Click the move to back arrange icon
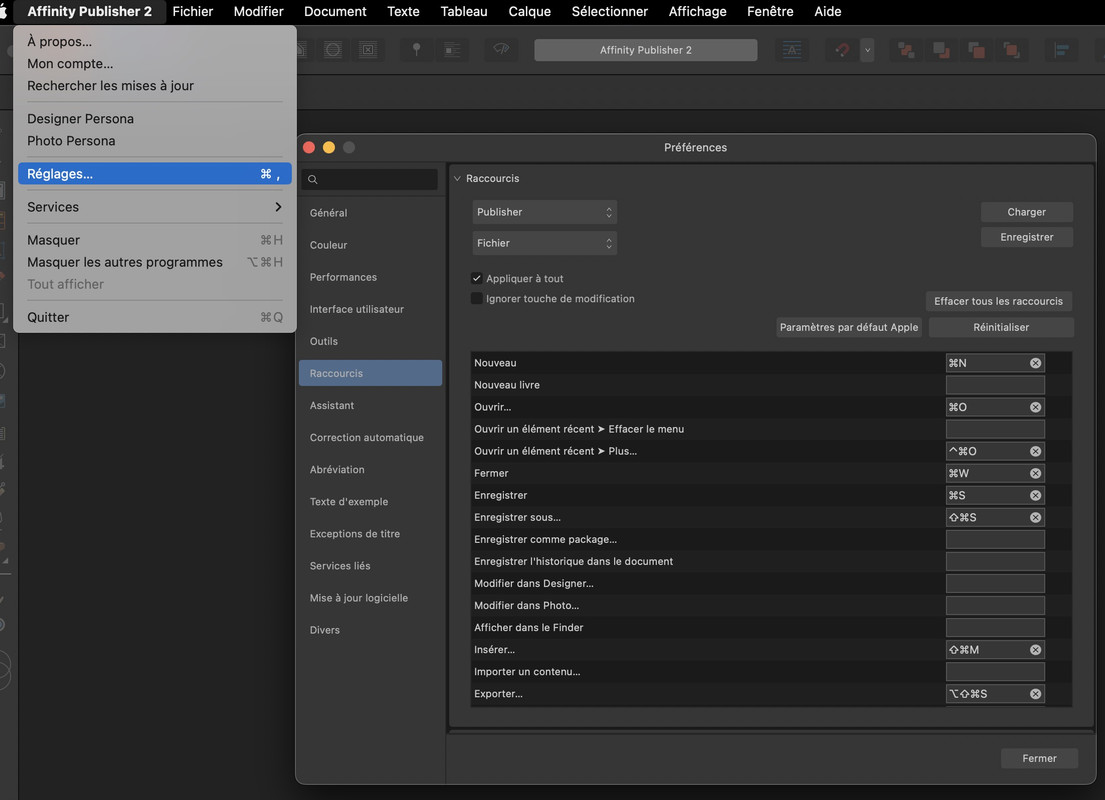 click(x=906, y=50)
